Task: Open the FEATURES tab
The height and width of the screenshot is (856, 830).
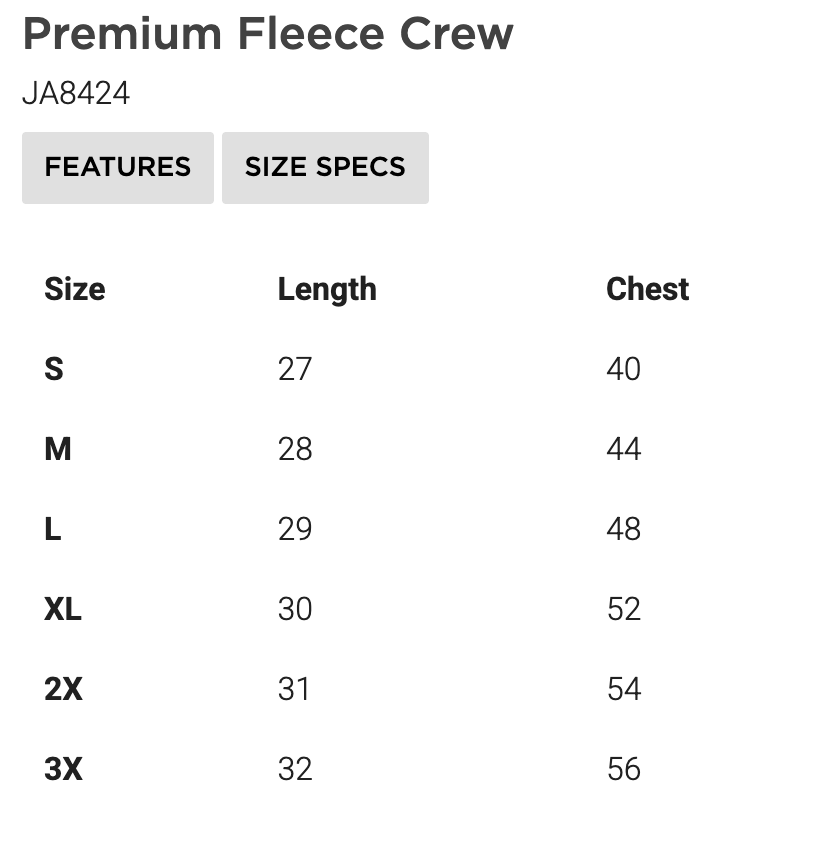Action: click(118, 167)
